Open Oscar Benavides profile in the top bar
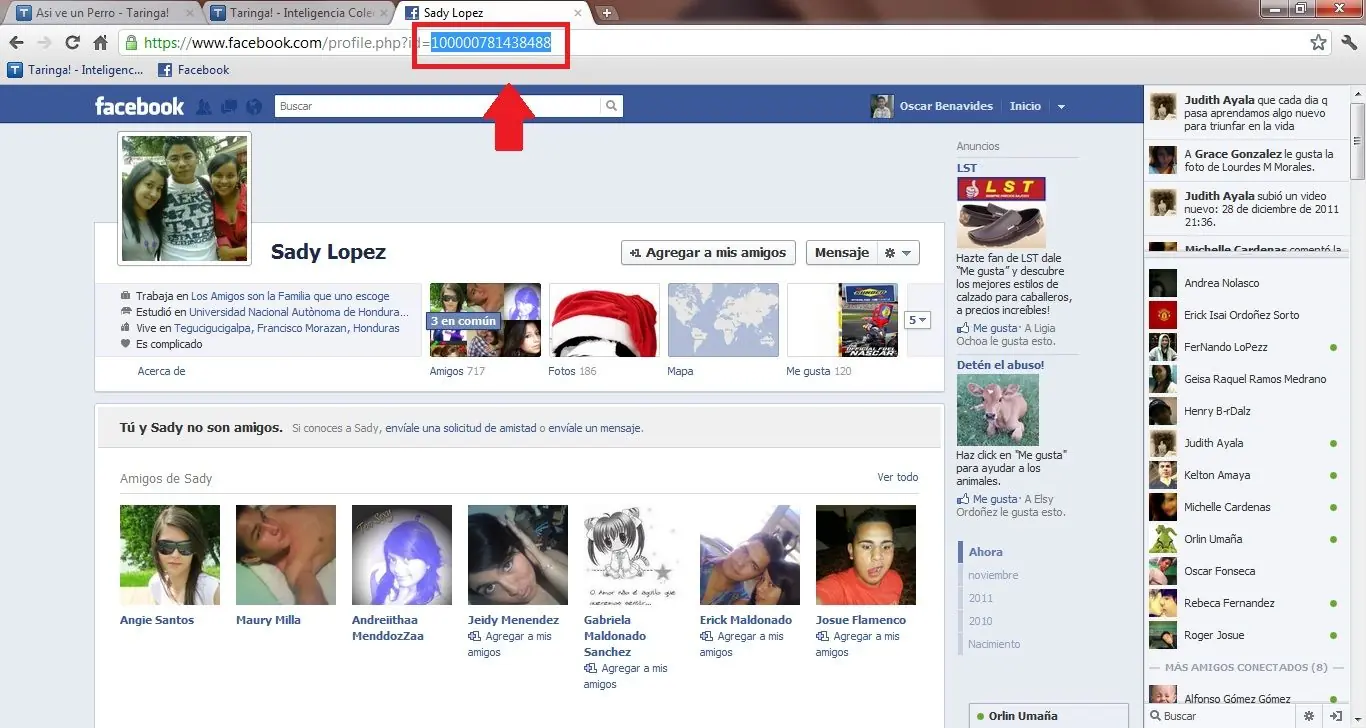Image resolution: width=1366 pixels, height=728 pixels. (x=932, y=106)
